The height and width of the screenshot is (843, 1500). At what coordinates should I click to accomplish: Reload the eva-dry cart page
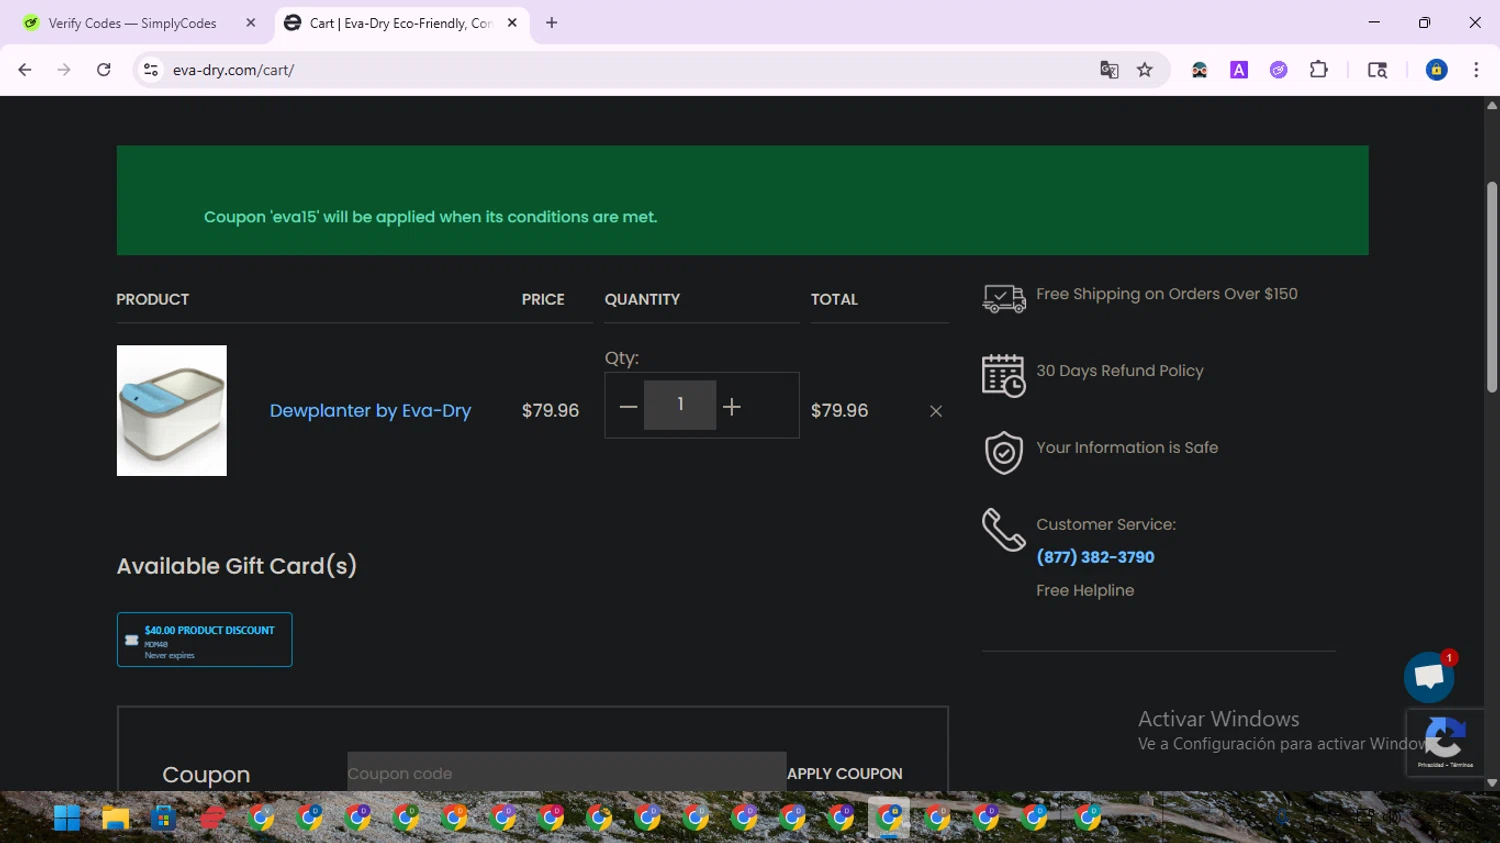pos(104,70)
